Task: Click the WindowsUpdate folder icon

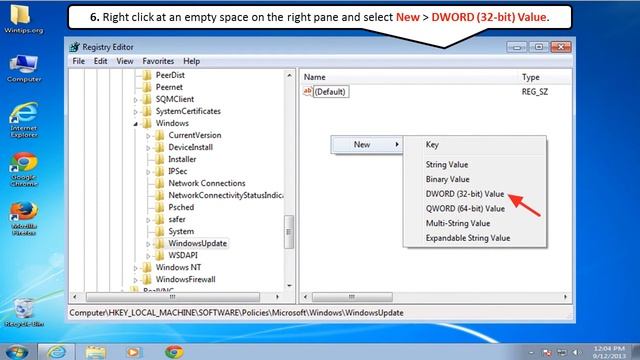Action: [159, 243]
